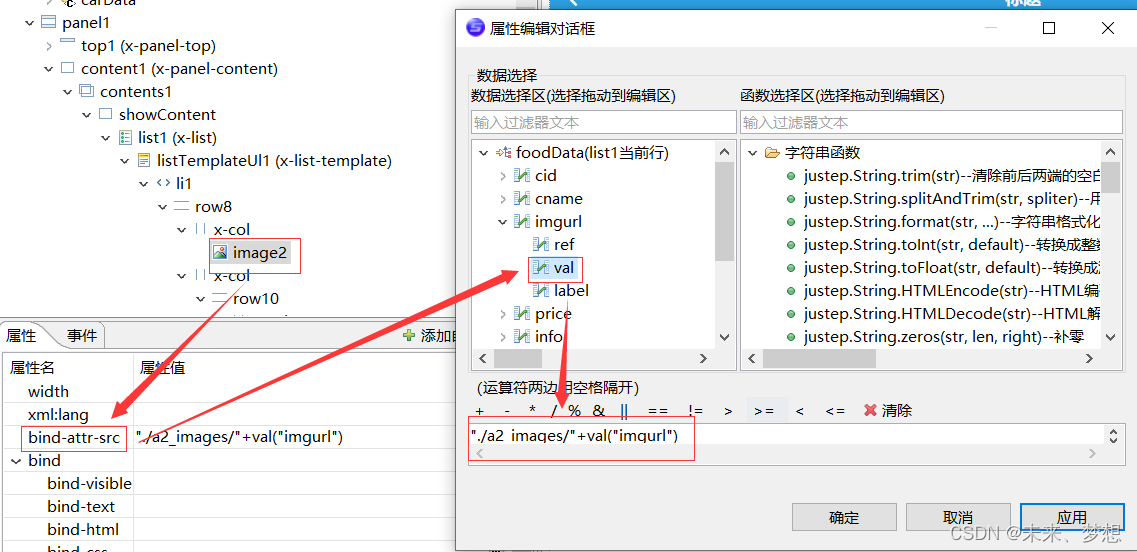Select justep.String.HTMLEncode function
1137x552 pixels.
click(950, 291)
